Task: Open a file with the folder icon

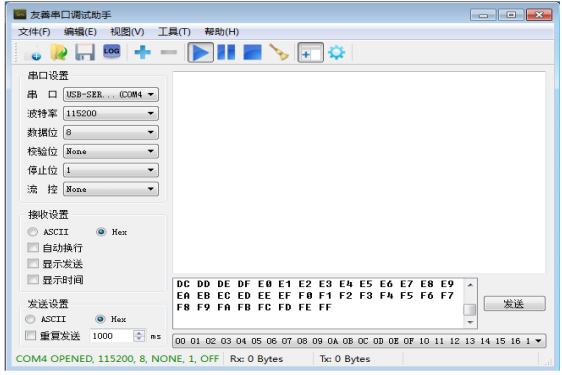Action: click(58, 52)
